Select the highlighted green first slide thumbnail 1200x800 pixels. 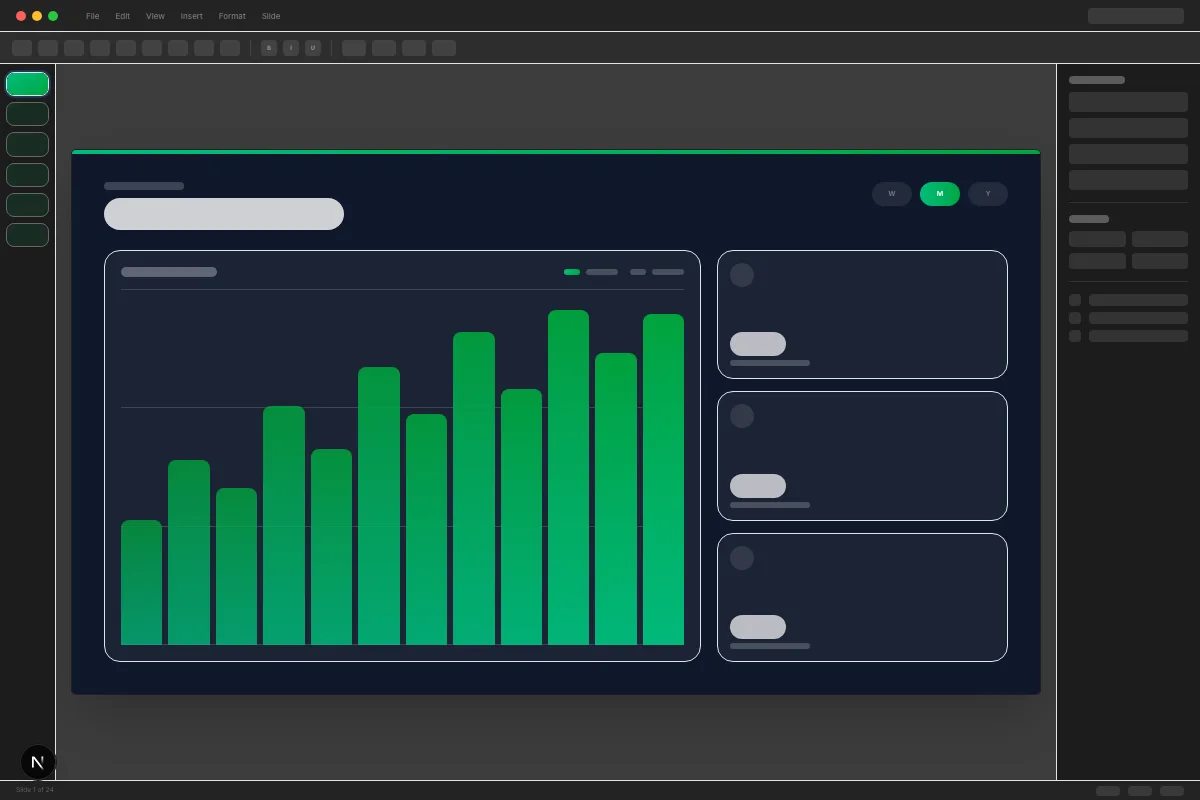point(27,84)
